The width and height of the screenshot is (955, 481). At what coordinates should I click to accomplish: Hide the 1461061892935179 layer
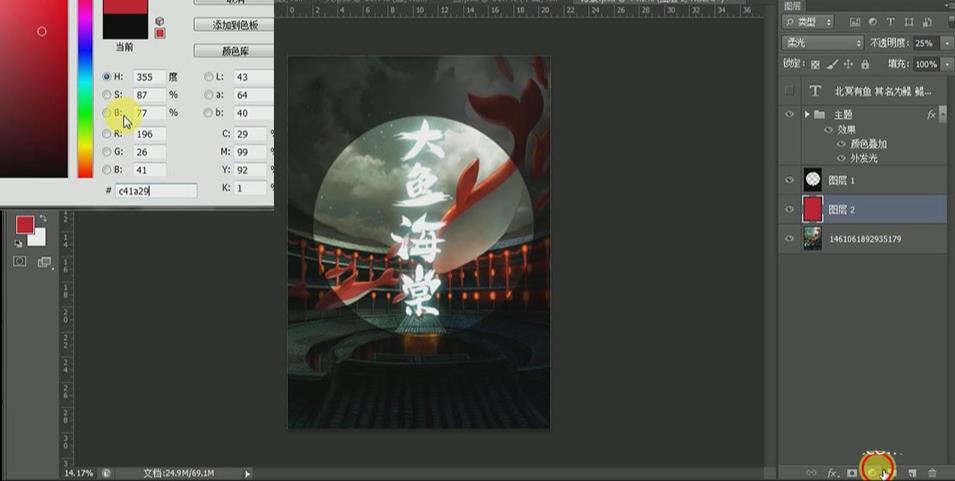click(790, 239)
